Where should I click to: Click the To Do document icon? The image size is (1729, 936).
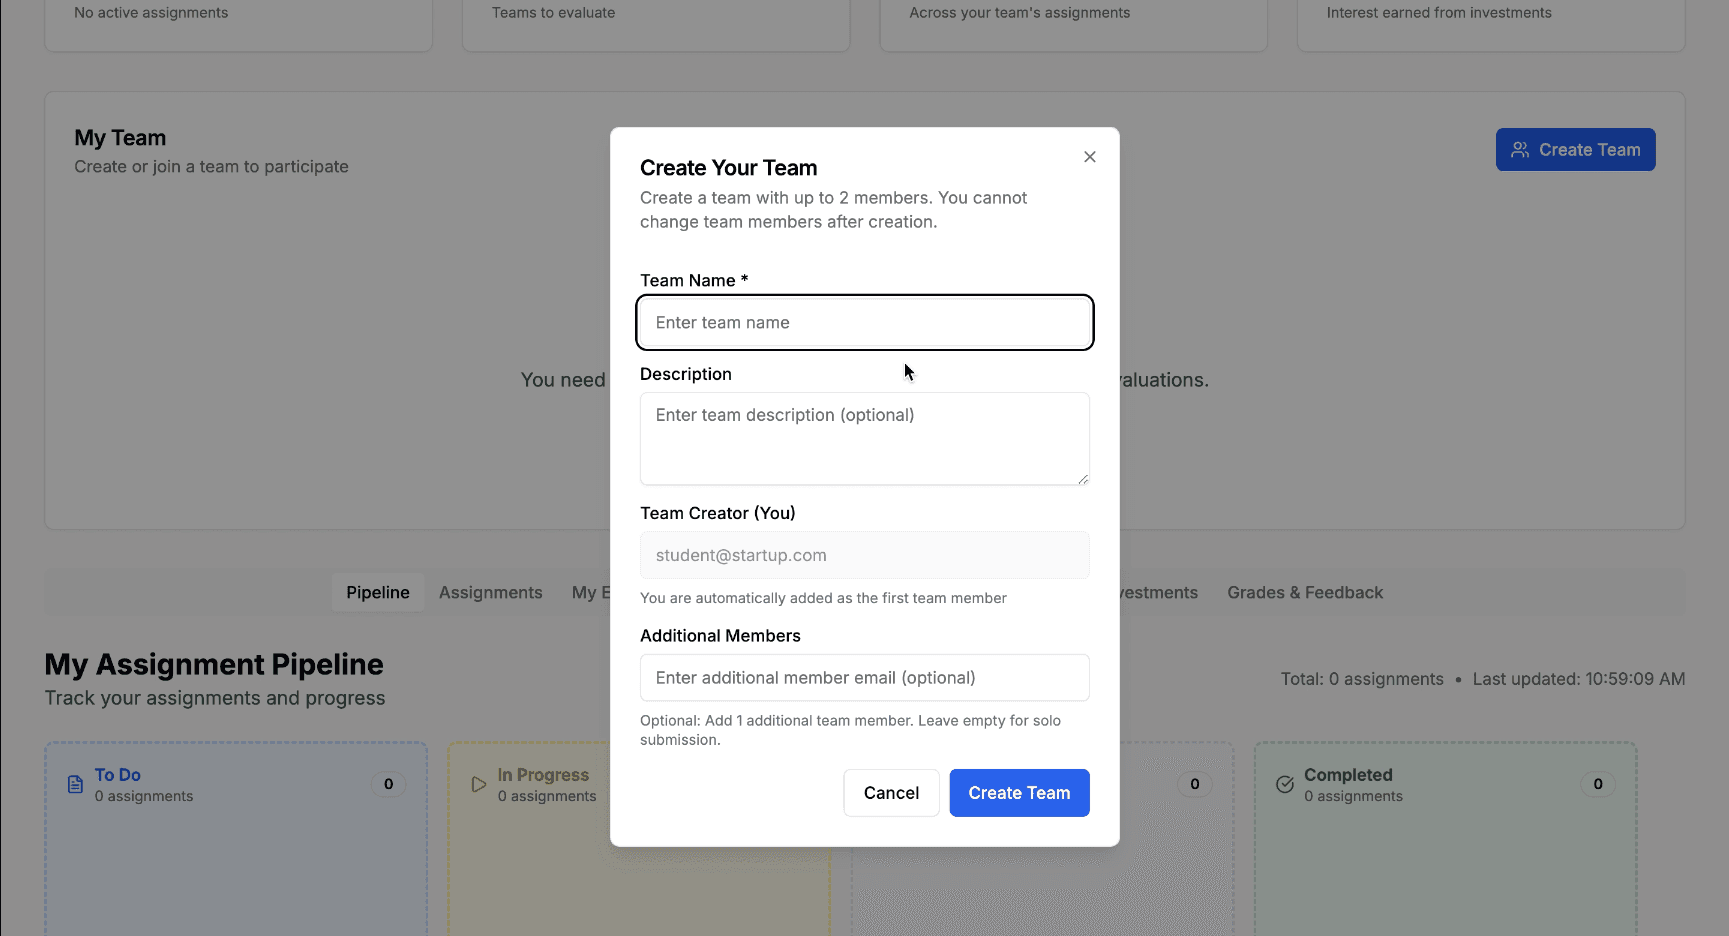pyautogui.click(x=75, y=784)
